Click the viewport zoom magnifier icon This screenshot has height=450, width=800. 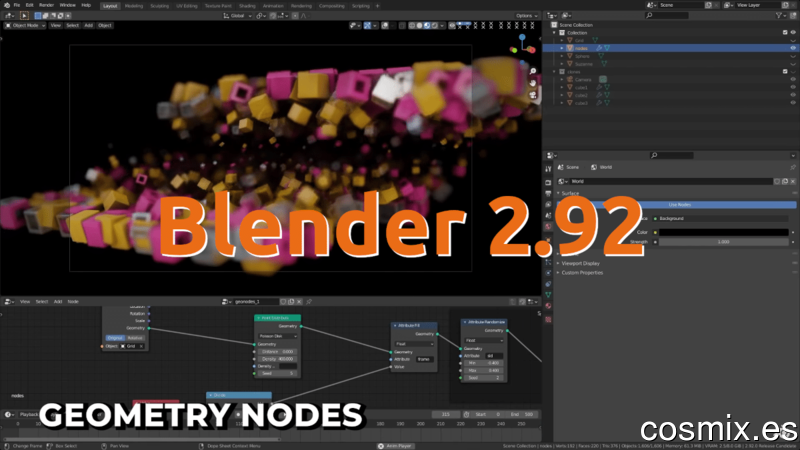(533, 71)
